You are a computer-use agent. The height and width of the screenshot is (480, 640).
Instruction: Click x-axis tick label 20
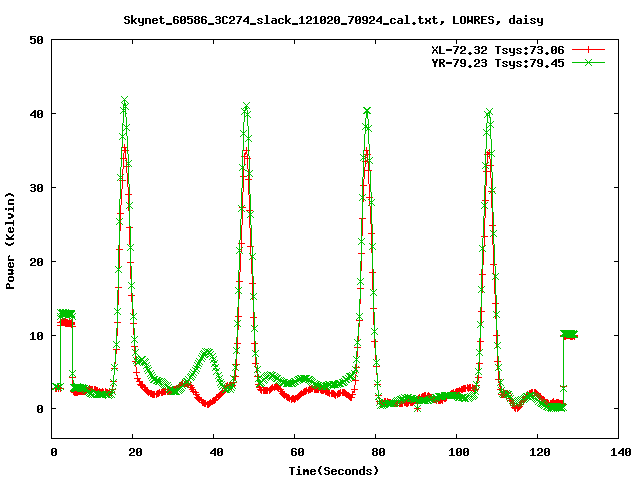click(x=135, y=452)
